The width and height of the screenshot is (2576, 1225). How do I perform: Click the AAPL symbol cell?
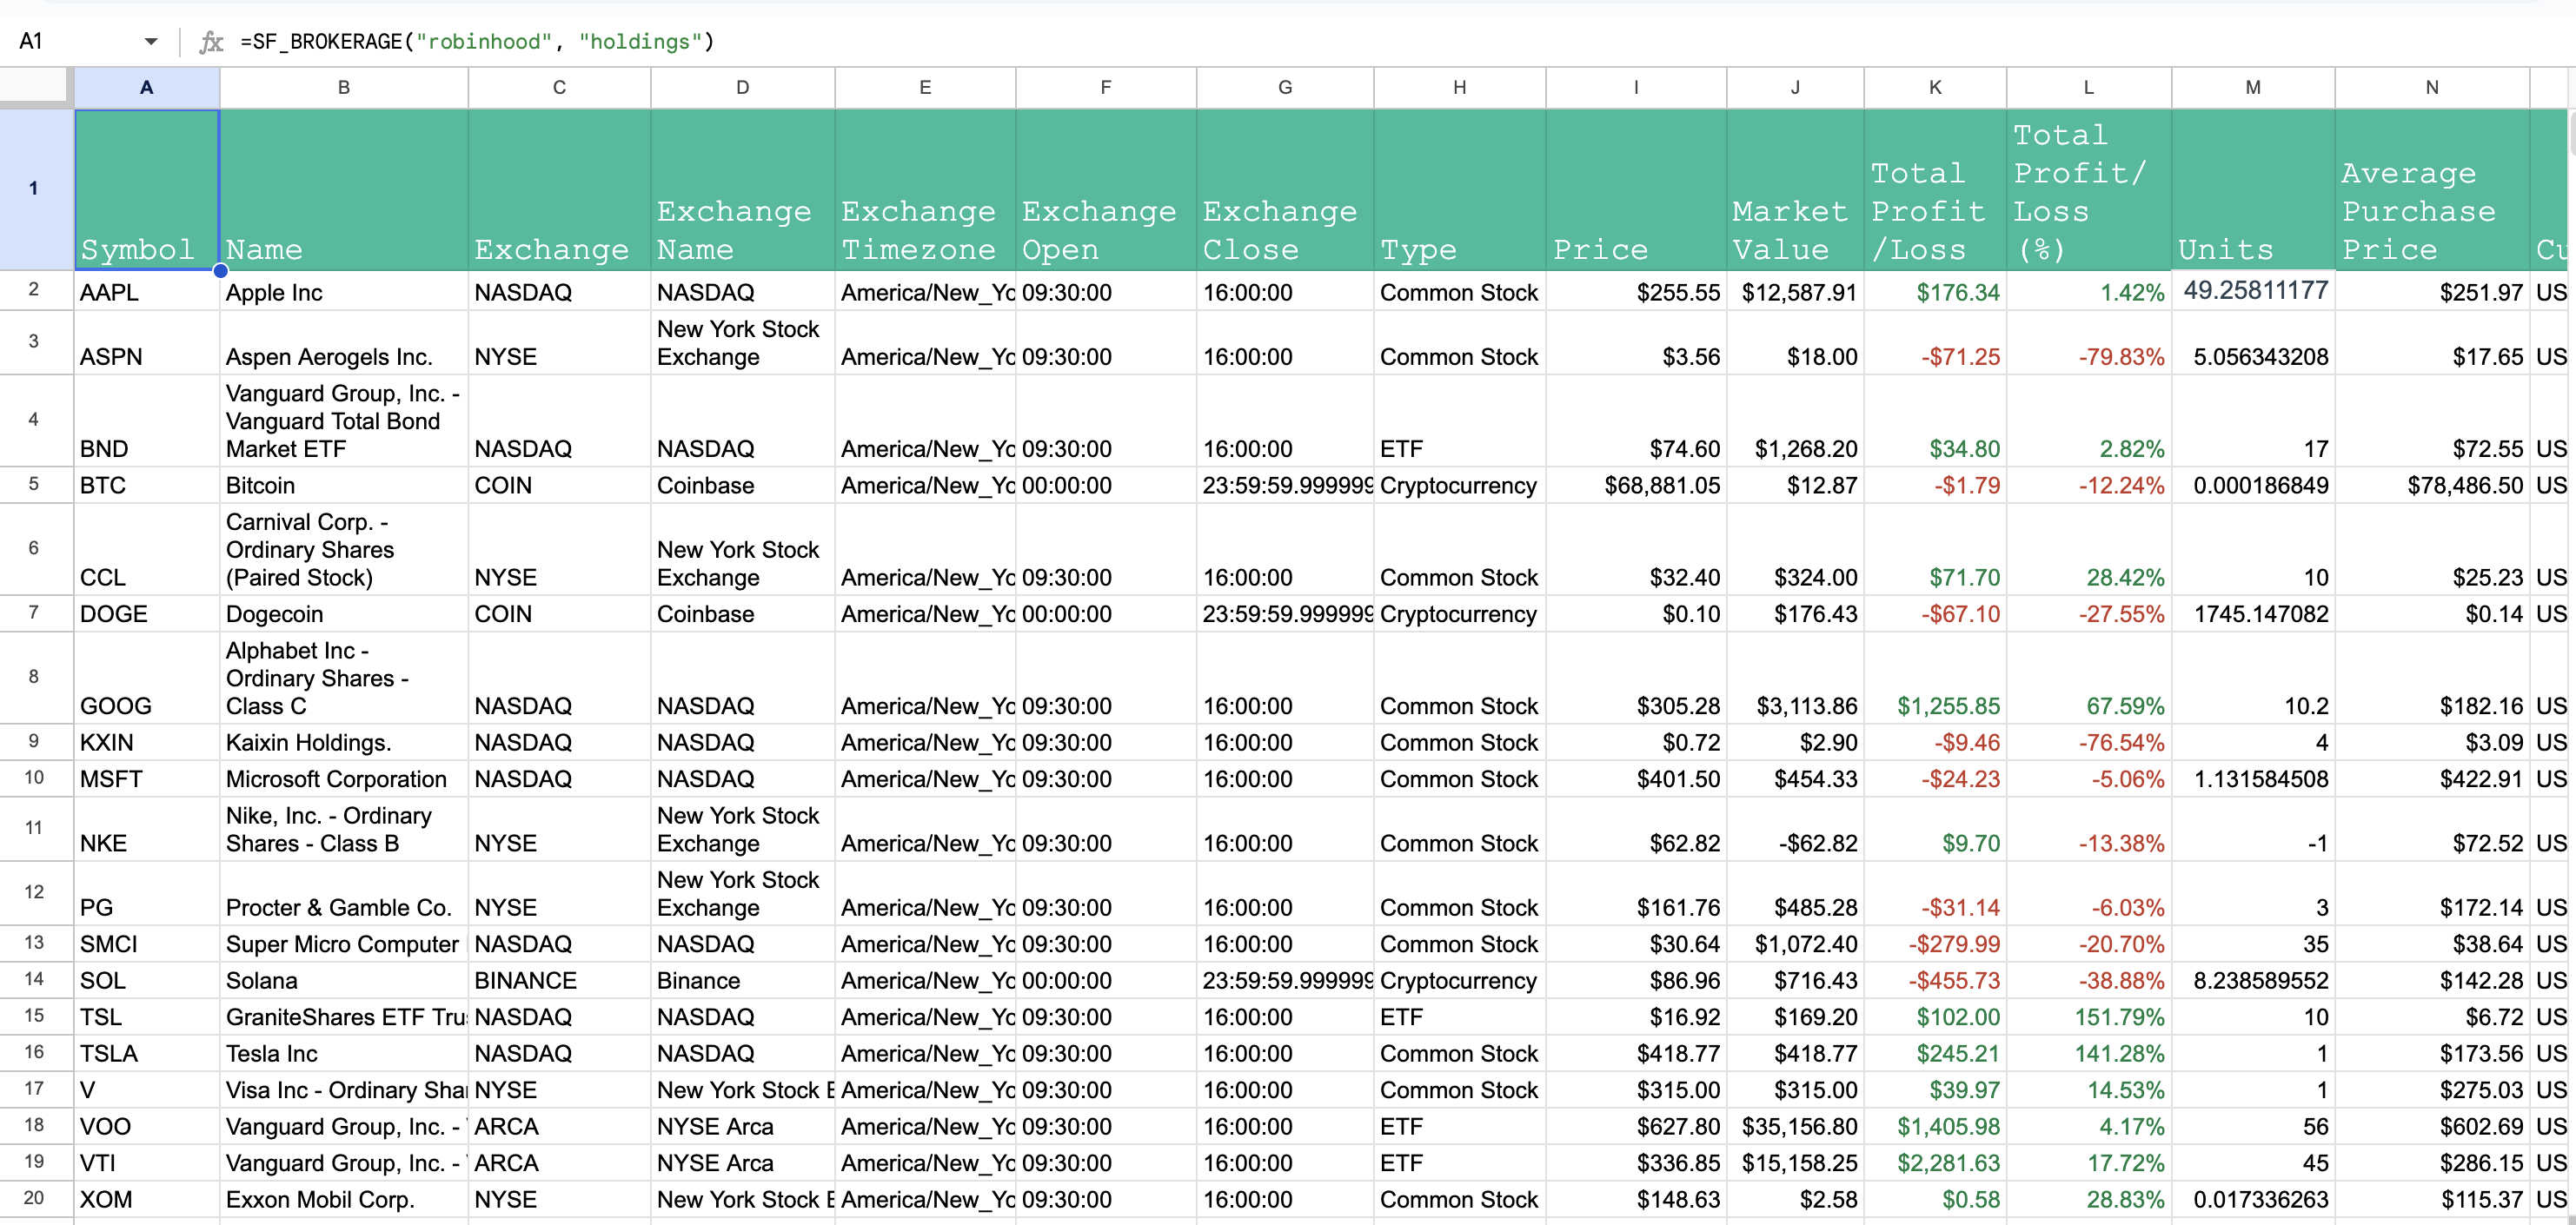147,292
